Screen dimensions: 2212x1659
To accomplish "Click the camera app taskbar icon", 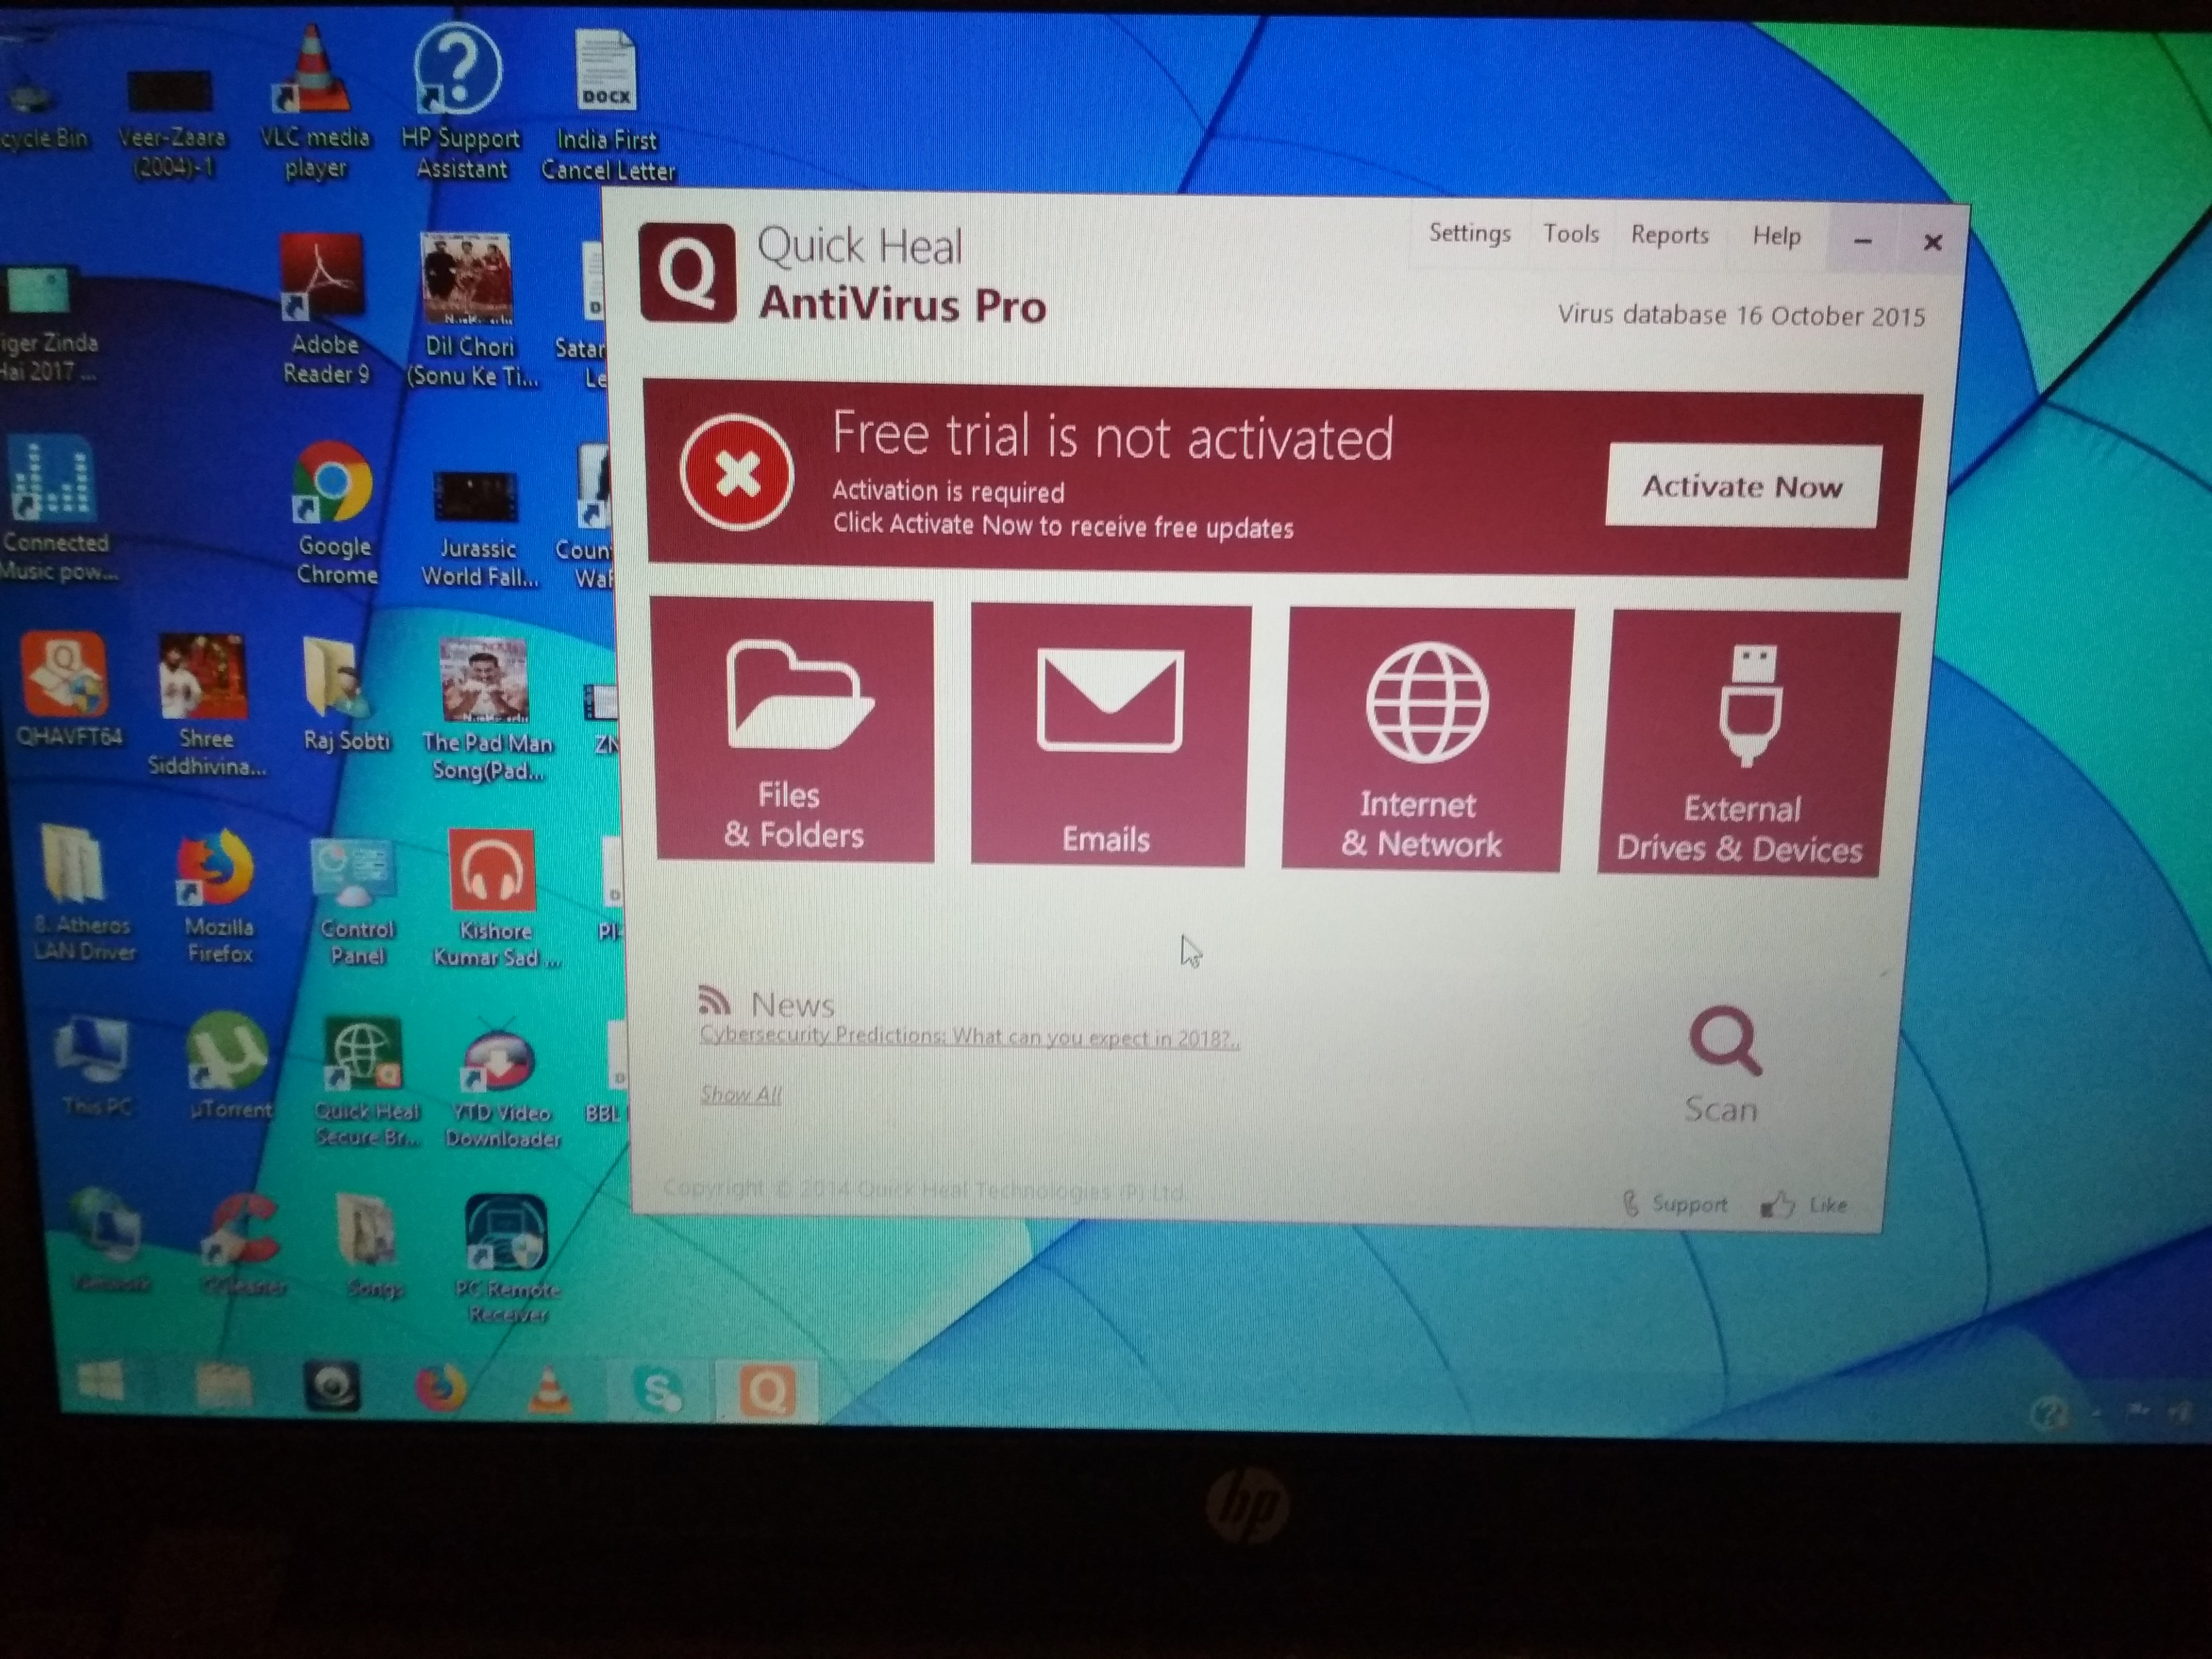I will [x=331, y=1386].
